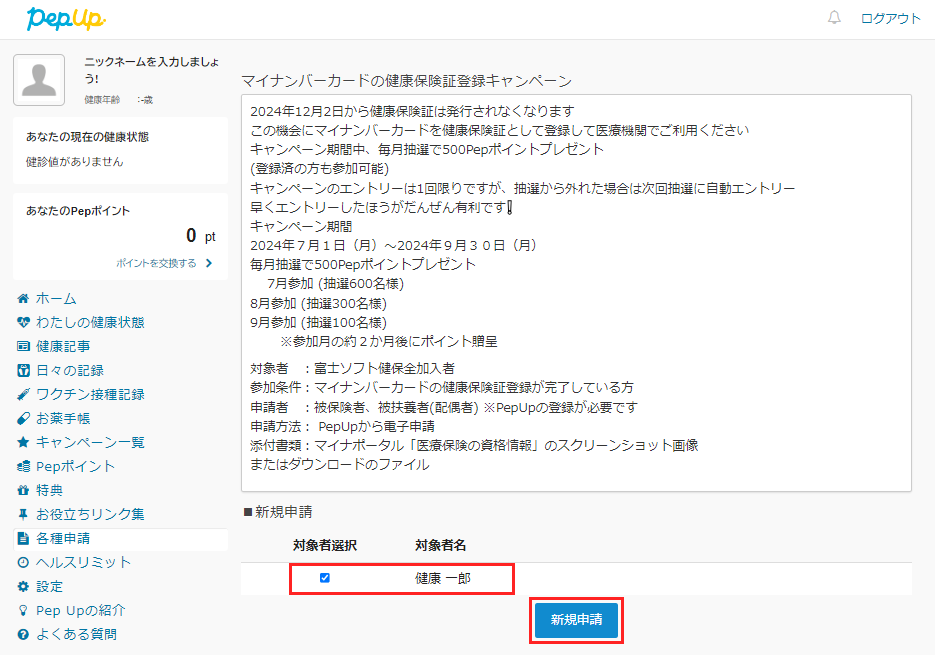
Task: Click the ニックネームを入力しましょう! prompt
Action: coord(151,70)
